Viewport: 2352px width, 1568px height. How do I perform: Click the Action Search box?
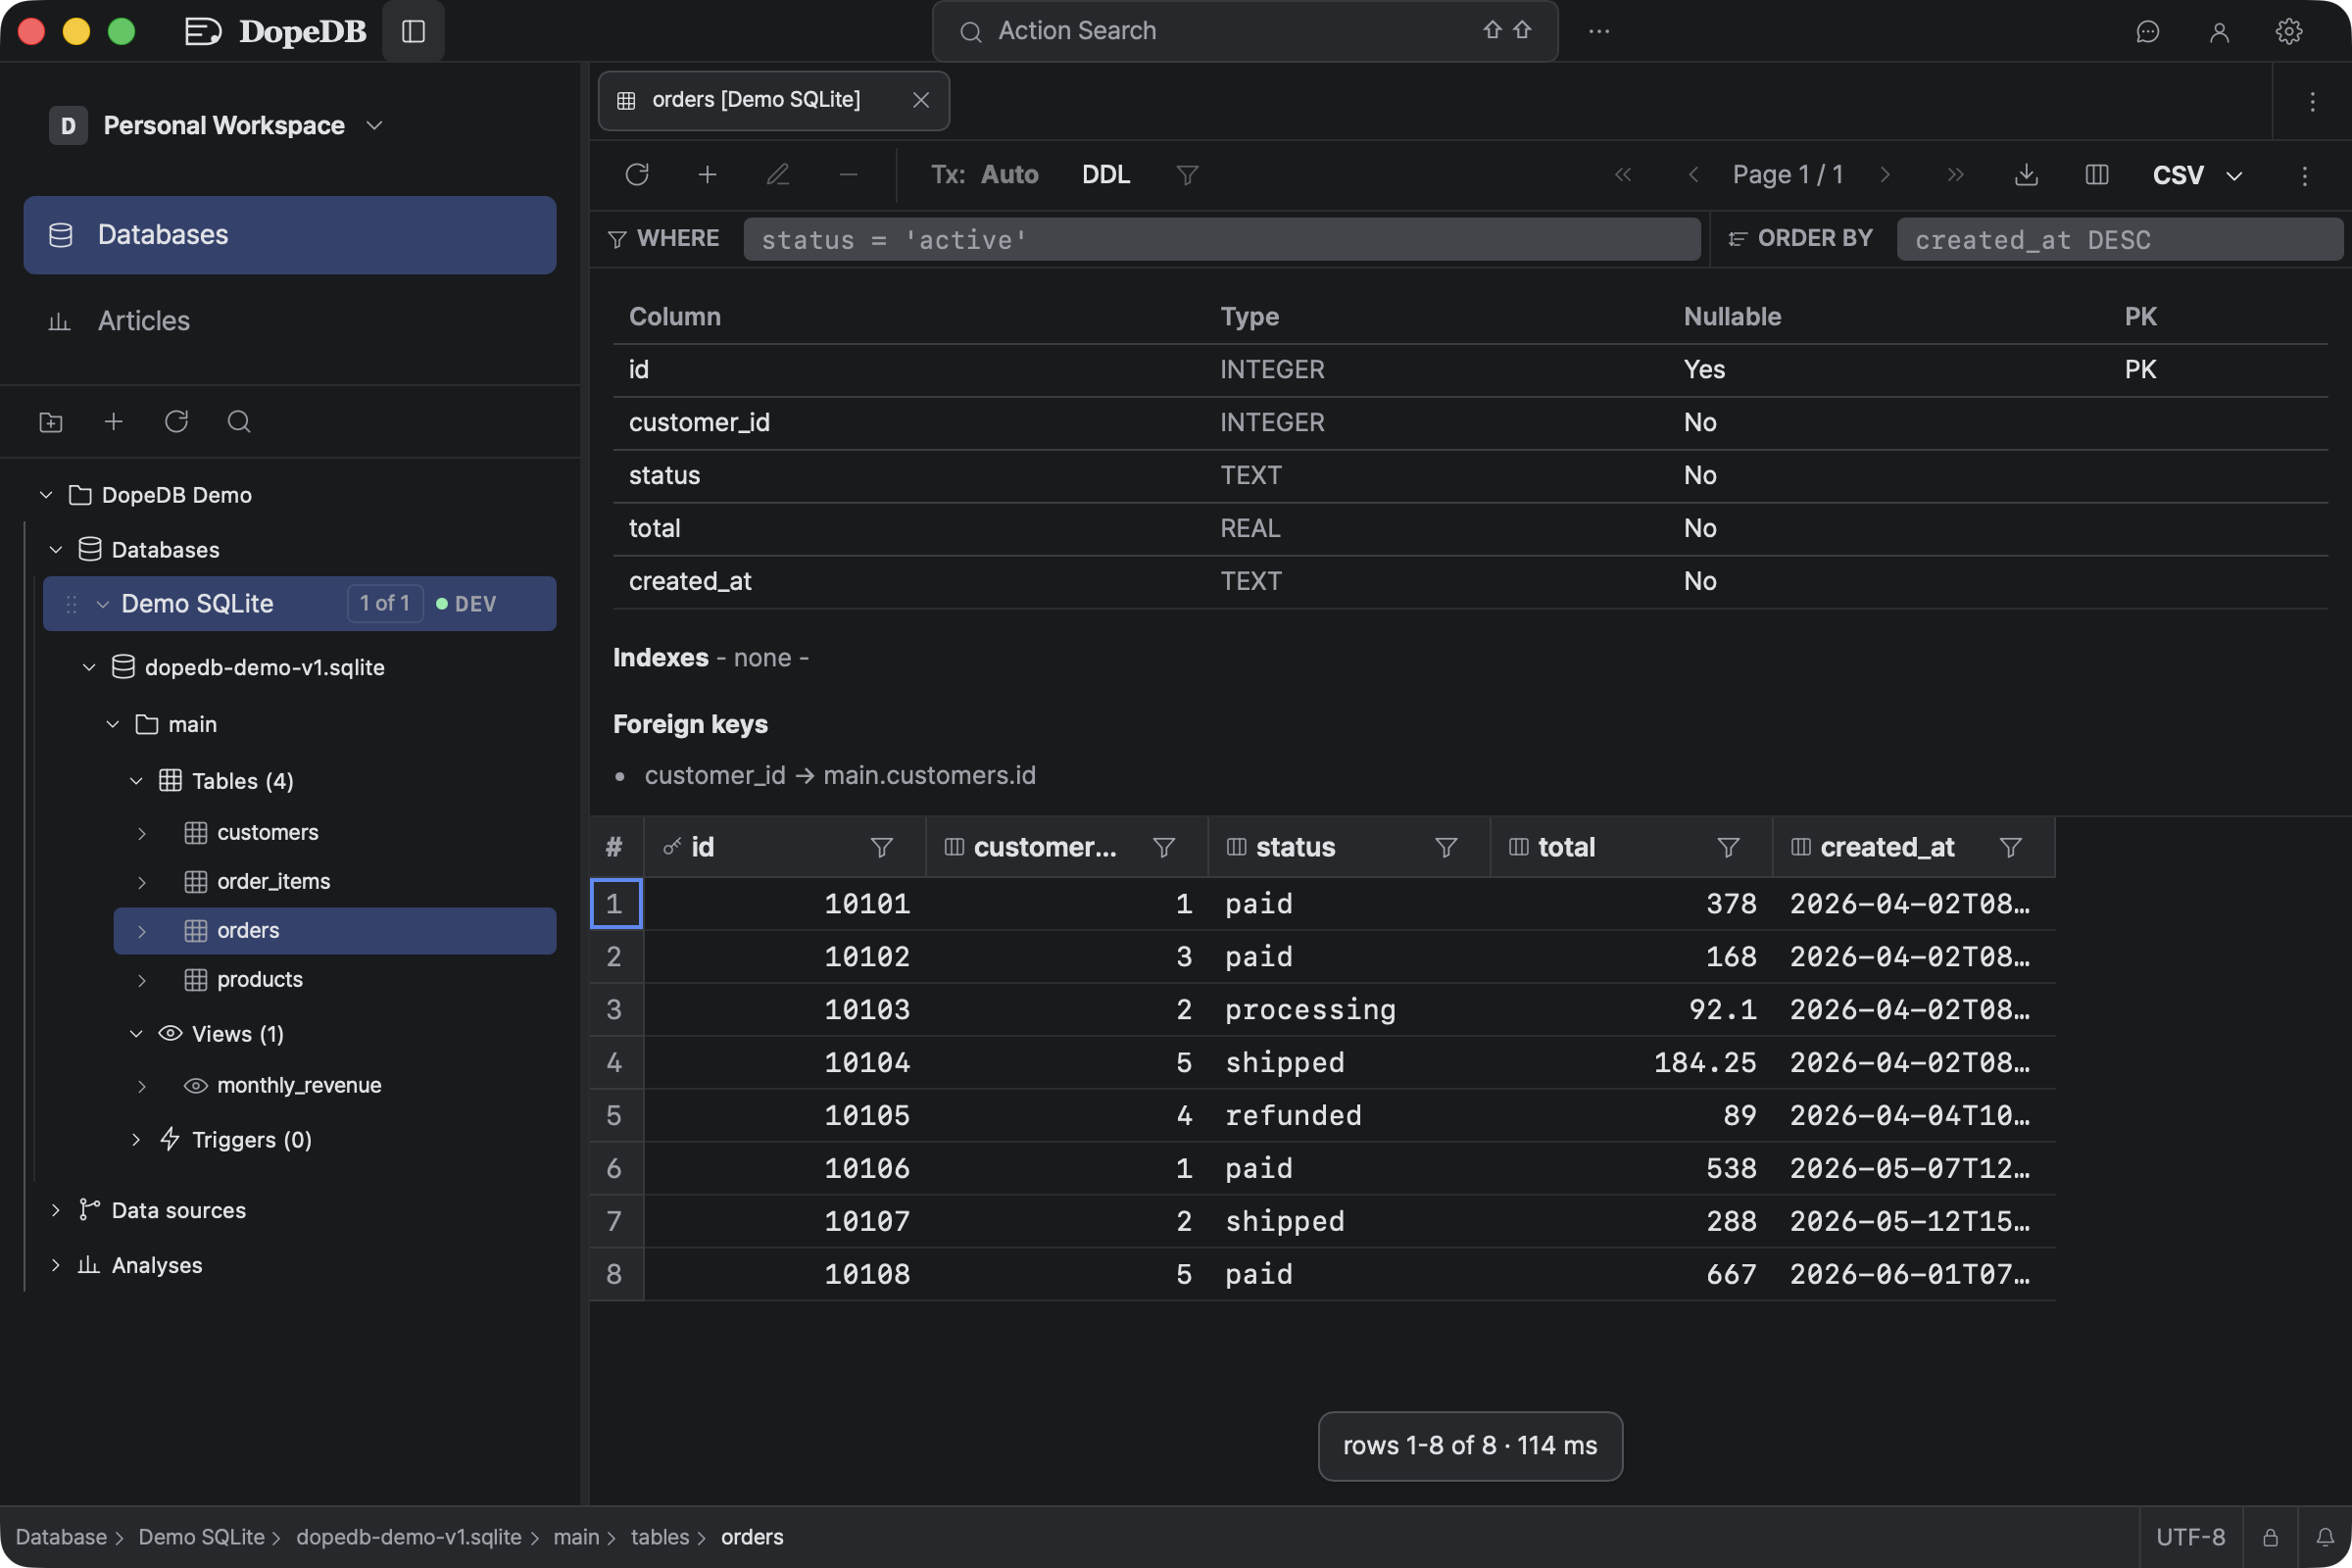[1244, 31]
